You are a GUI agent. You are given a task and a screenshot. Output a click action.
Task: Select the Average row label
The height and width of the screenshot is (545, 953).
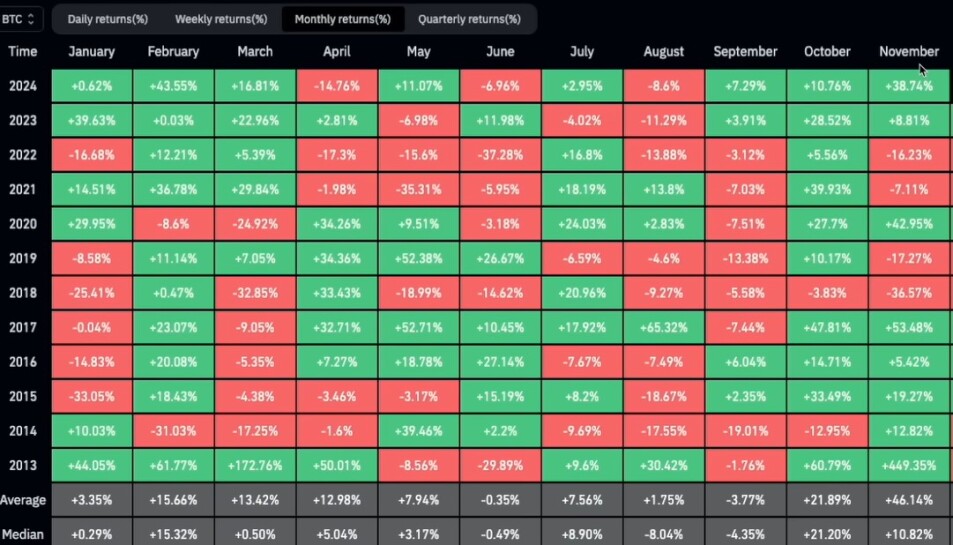[x=23, y=500]
